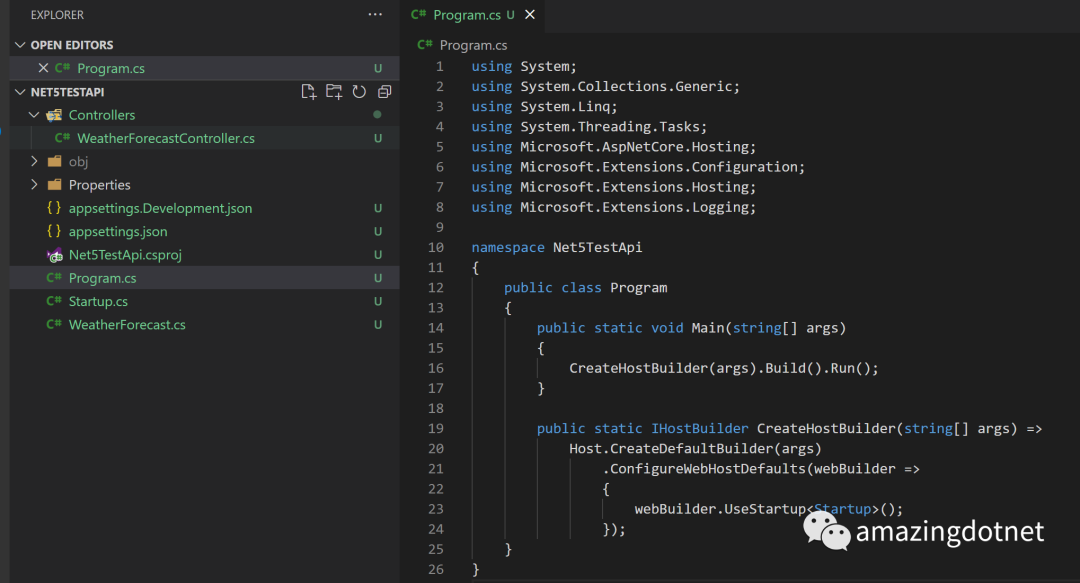Click the untracked U badge on Startup.cs
The width and height of the screenshot is (1080, 583).
(x=377, y=301)
